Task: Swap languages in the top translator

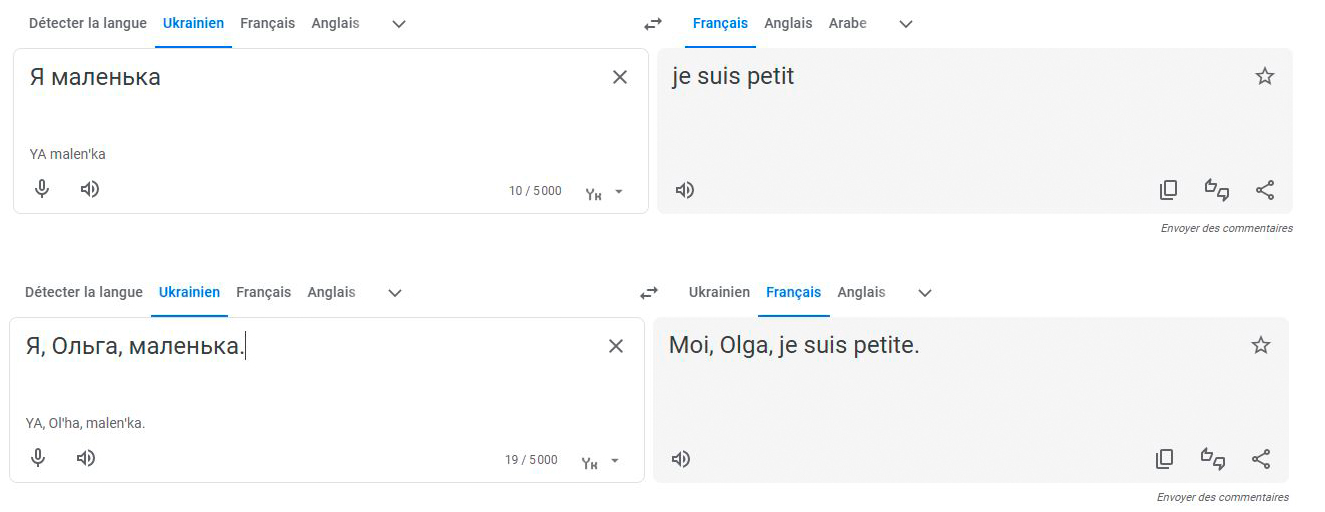Action: tap(653, 24)
